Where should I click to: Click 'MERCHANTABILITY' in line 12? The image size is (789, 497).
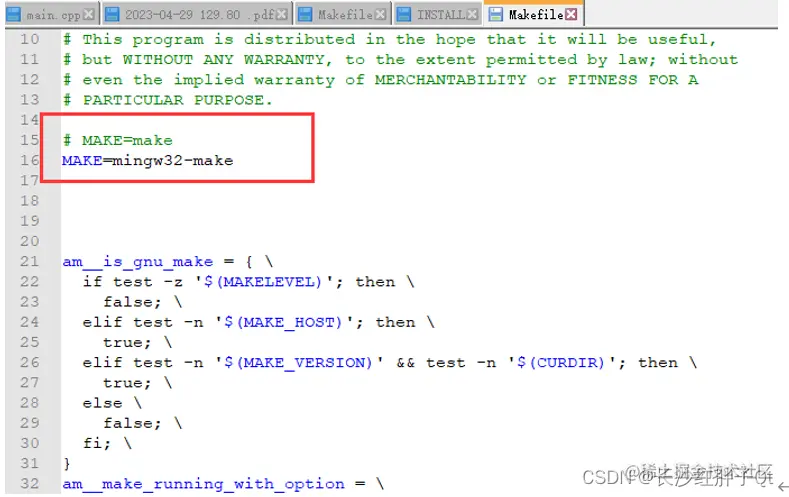click(450, 80)
